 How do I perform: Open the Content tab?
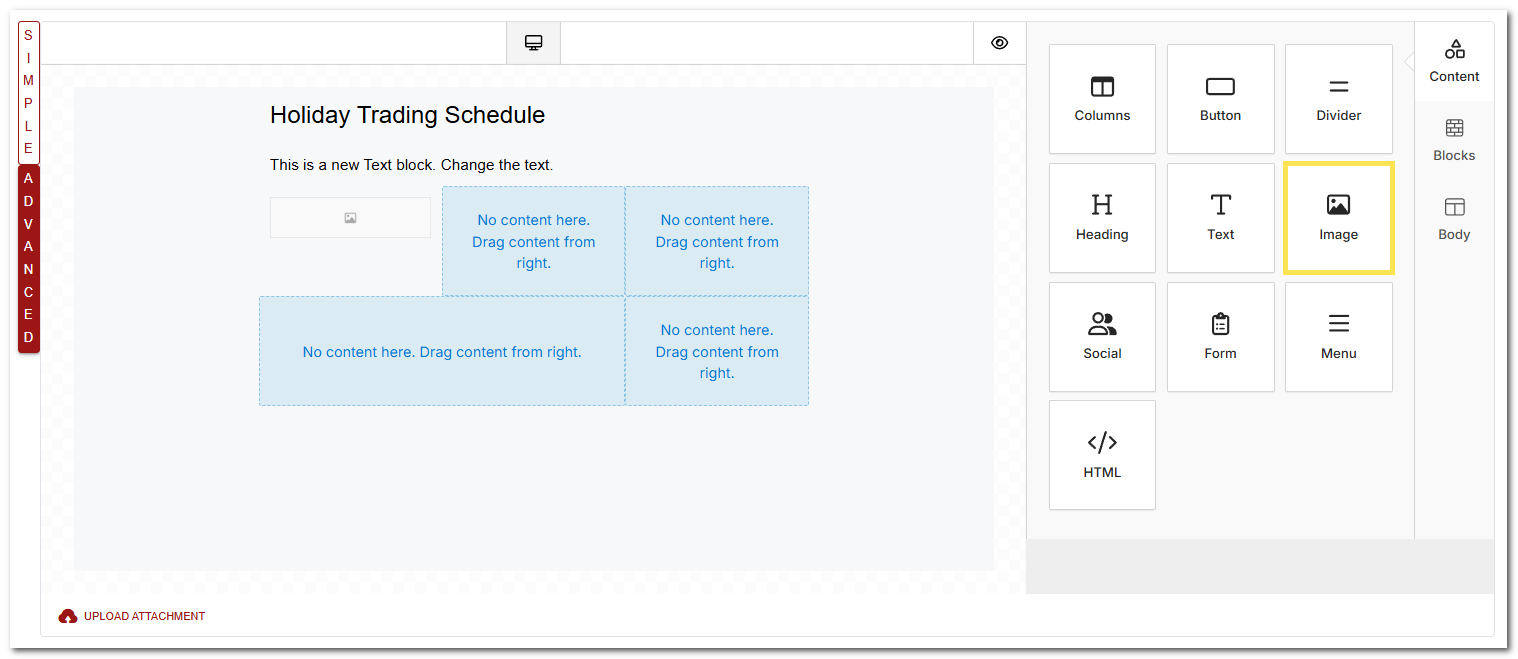coord(1454,61)
